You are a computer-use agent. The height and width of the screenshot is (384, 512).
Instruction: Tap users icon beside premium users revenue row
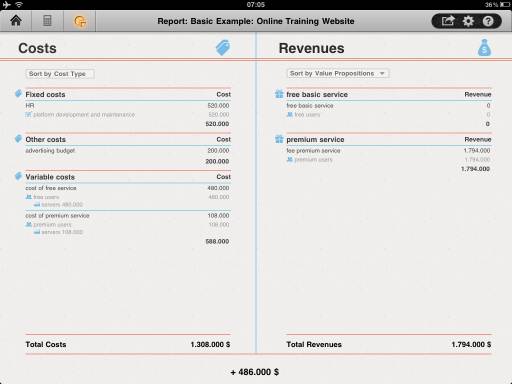click(x=290, y=160)
